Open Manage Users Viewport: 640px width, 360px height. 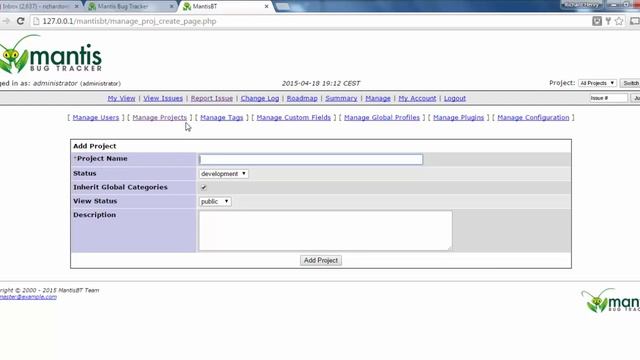(96, 118)
